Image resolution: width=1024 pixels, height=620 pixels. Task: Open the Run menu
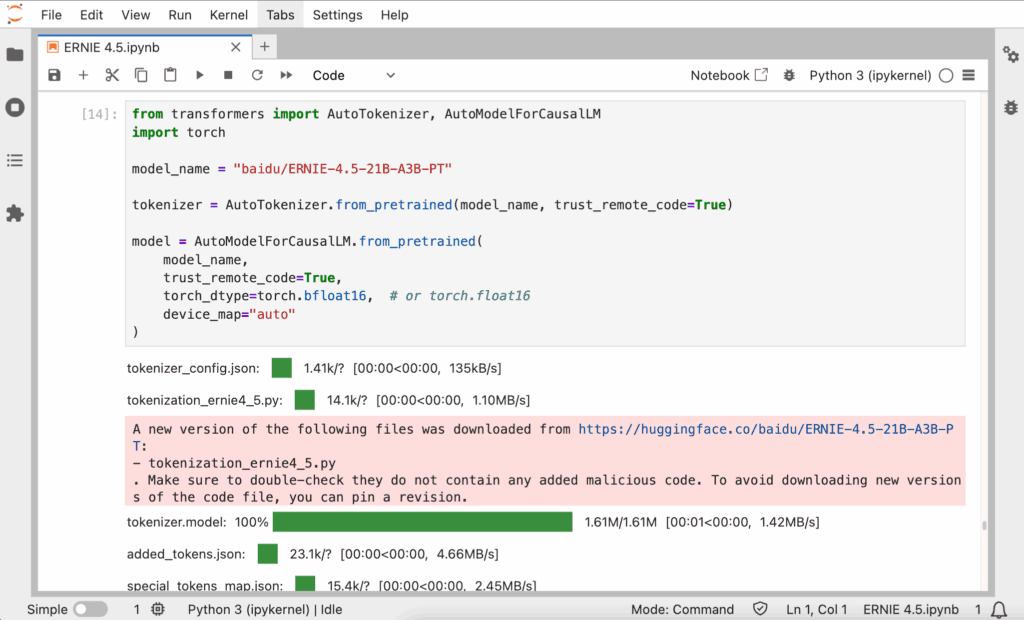pos(180,14)
